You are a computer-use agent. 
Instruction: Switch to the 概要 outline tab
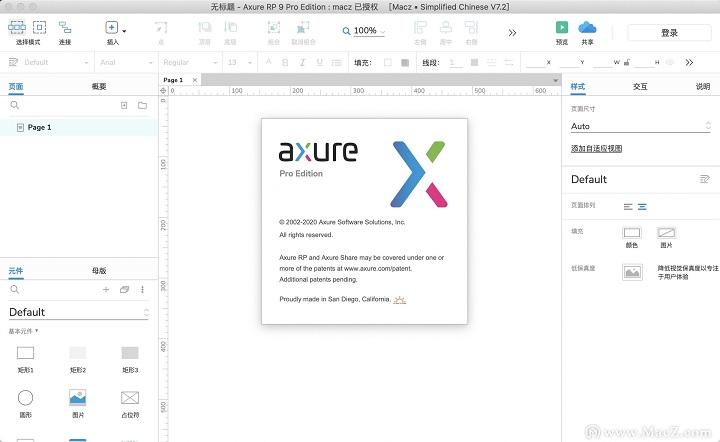coord(99,86)
